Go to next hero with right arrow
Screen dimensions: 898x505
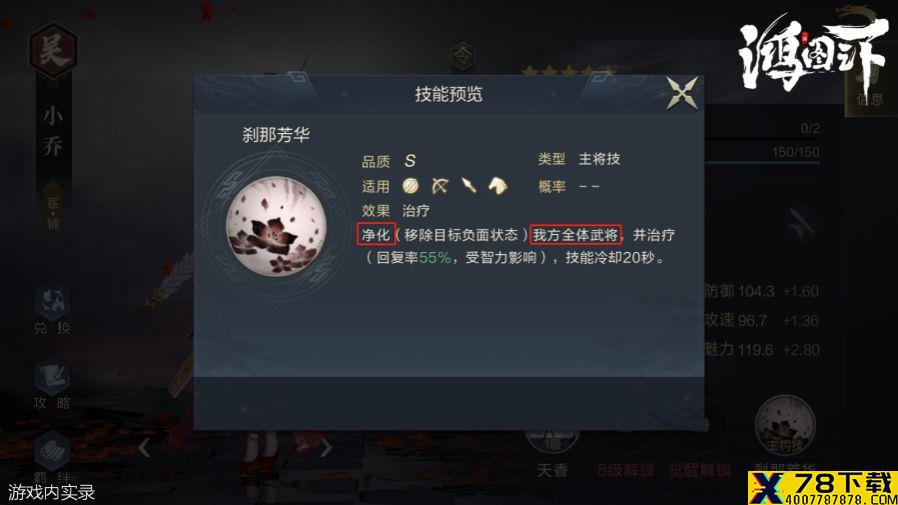tap(326, 448)
